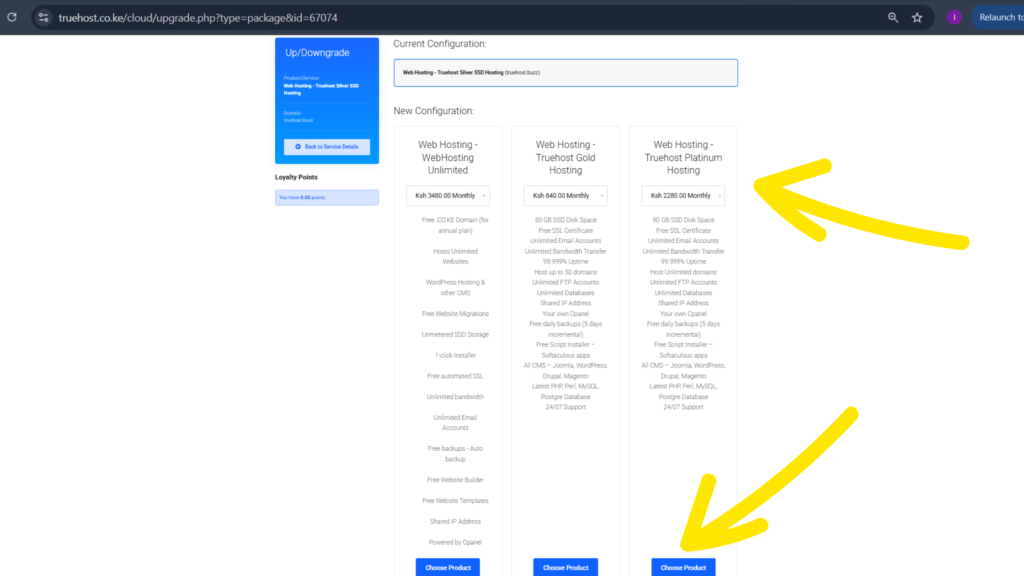Choose Product for Truehost Platinum Hosting

coord(683,568)
